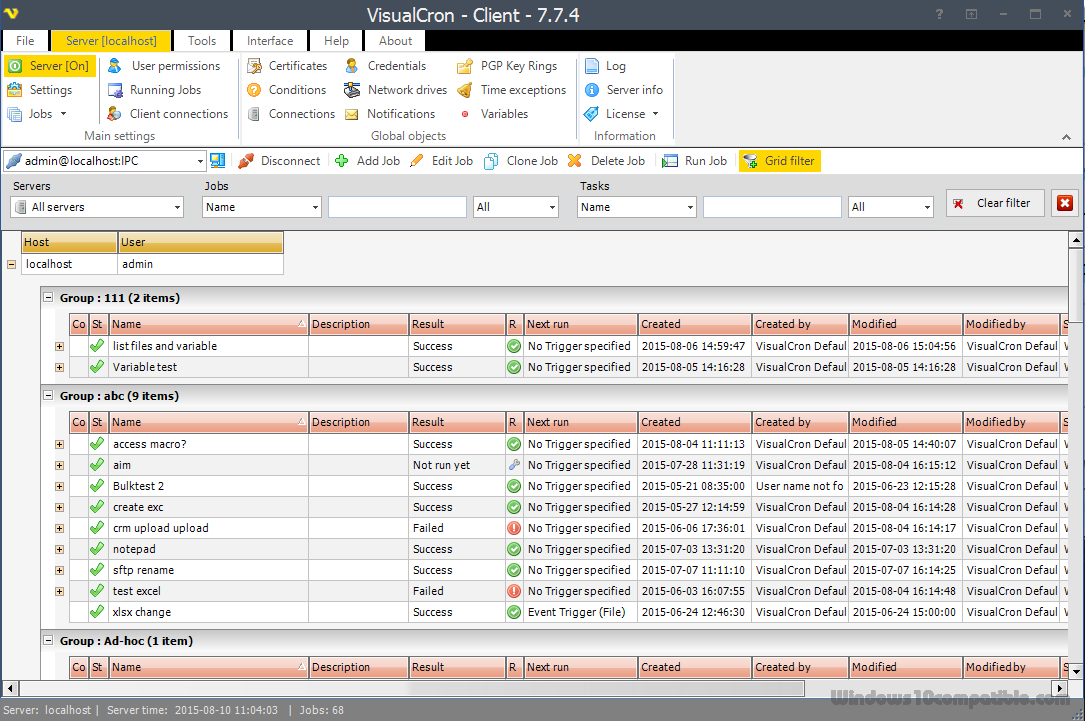This screenshot has width=1085, height=721.
Task: Collapse the ribbon with the arrow
Action: [1066, 137]
